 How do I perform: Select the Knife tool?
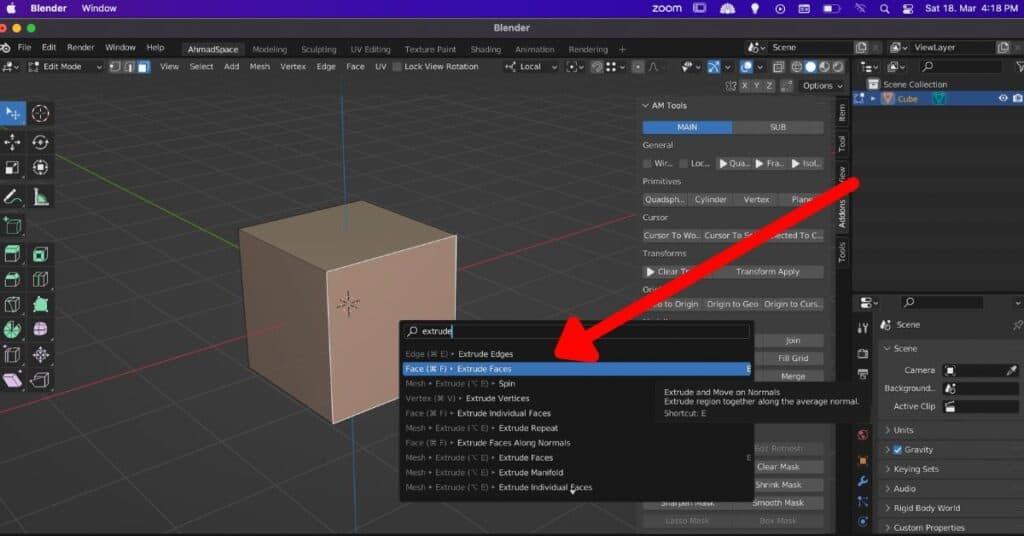[x=12, y=305]
